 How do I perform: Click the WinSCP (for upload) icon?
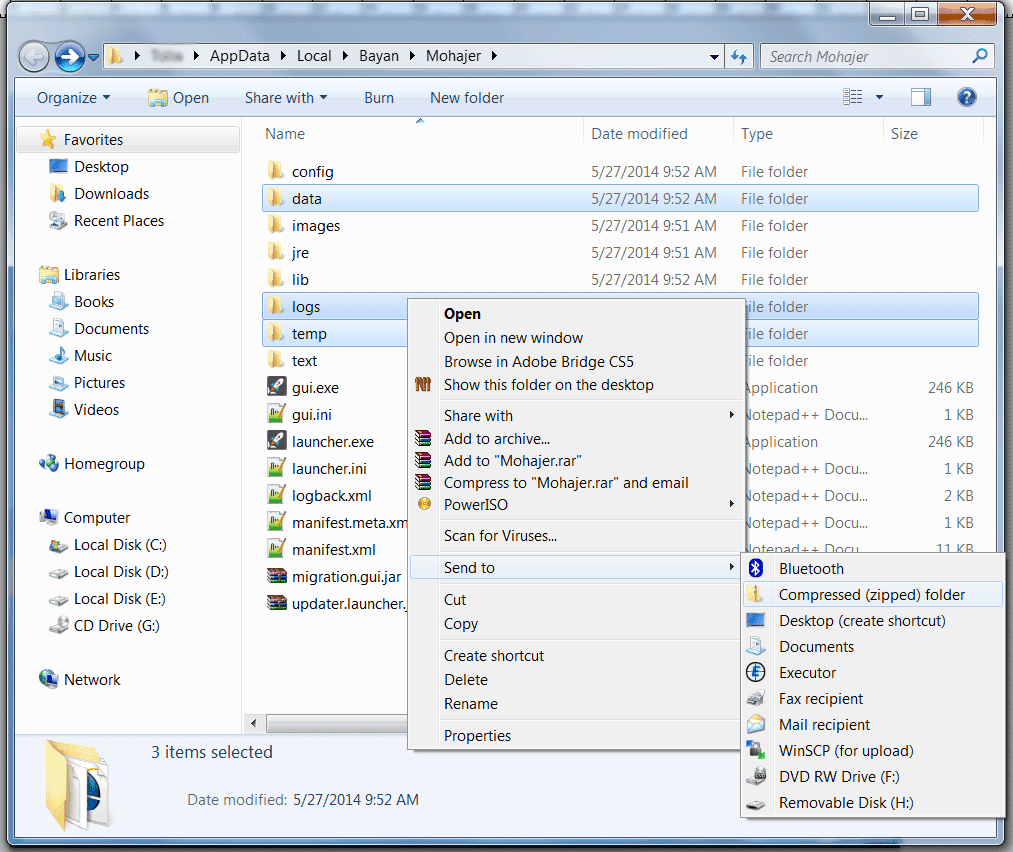pos(757,751)
